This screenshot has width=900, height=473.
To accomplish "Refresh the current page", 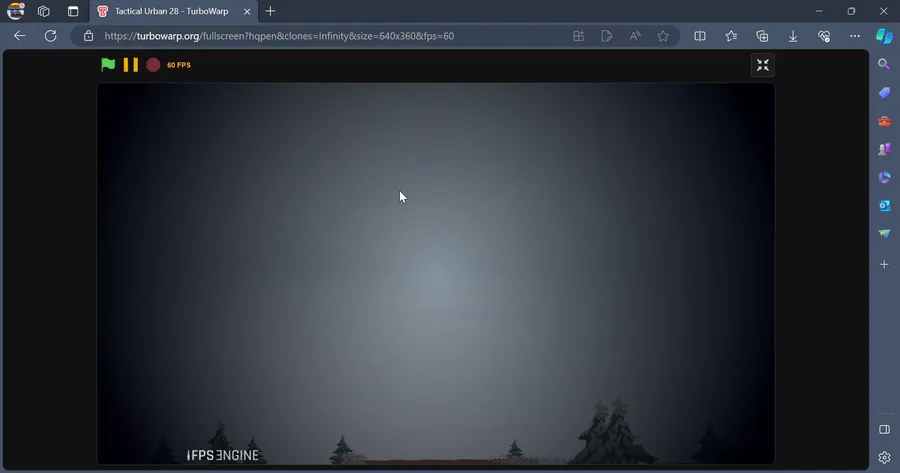I will pyautogui.click(x=51, y=36).
